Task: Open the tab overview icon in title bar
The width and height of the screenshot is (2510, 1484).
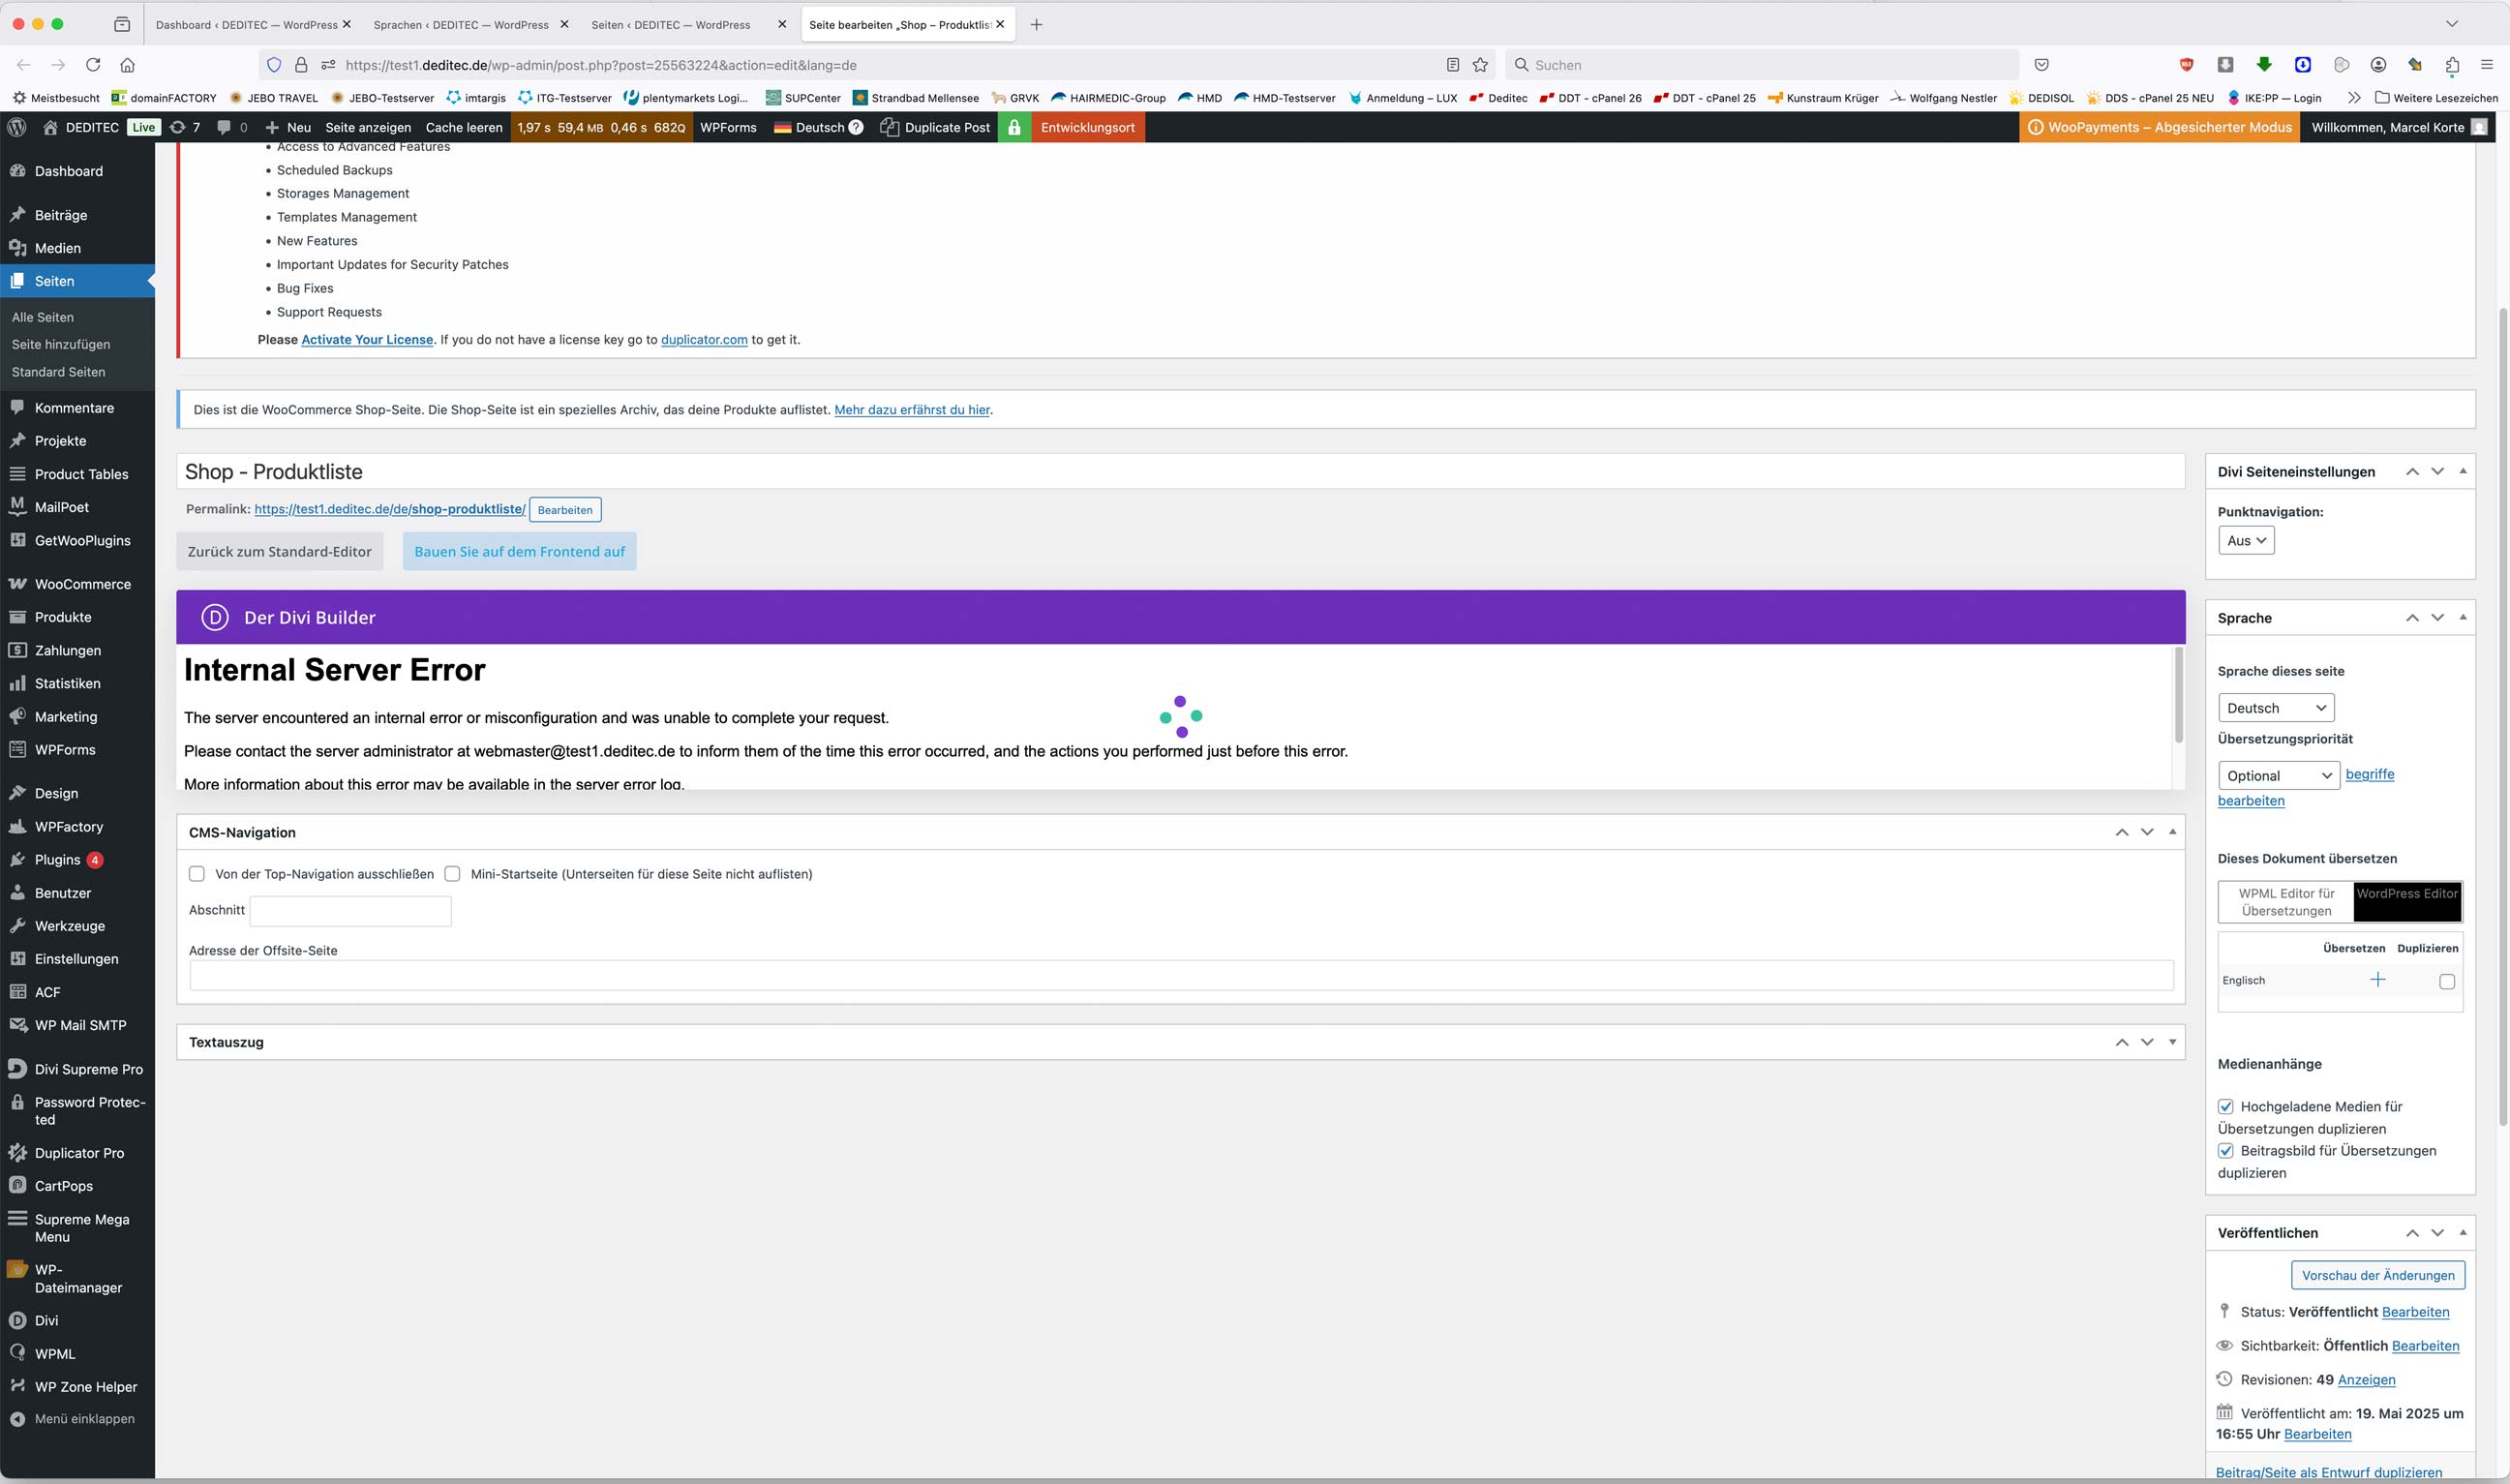Action: (x=122, y=24)
